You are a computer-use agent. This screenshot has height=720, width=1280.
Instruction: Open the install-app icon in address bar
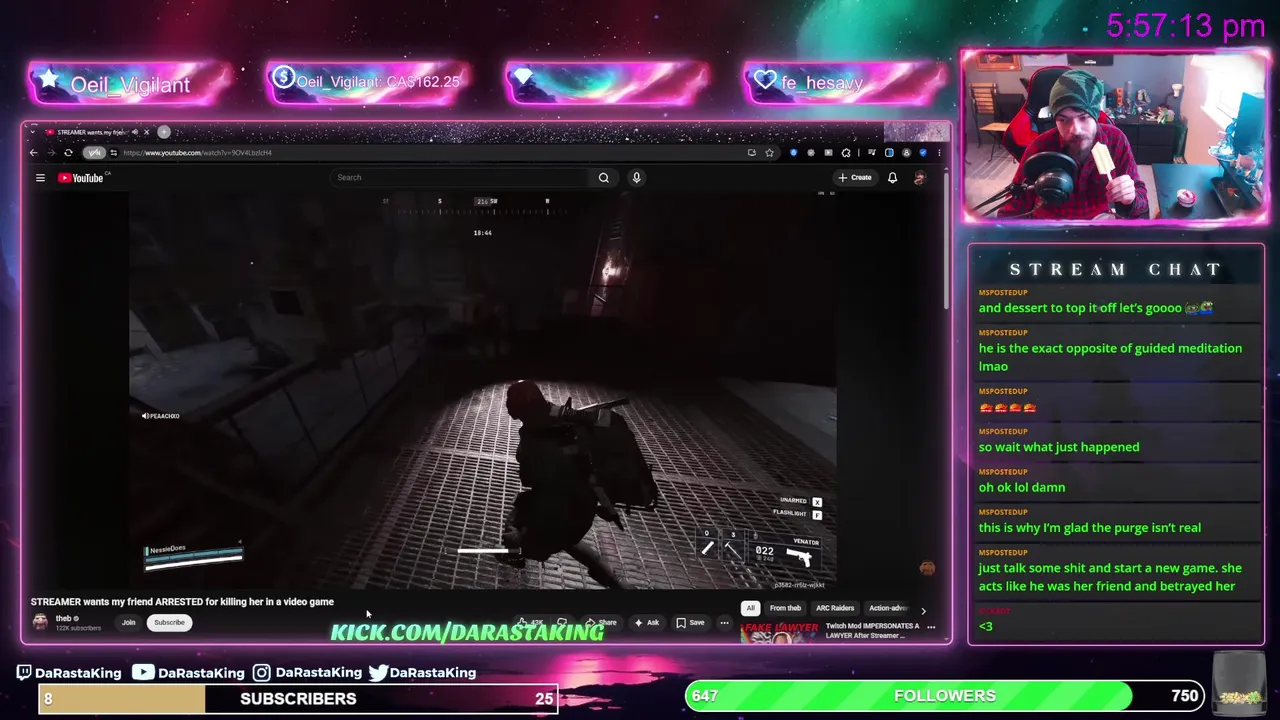752,152
